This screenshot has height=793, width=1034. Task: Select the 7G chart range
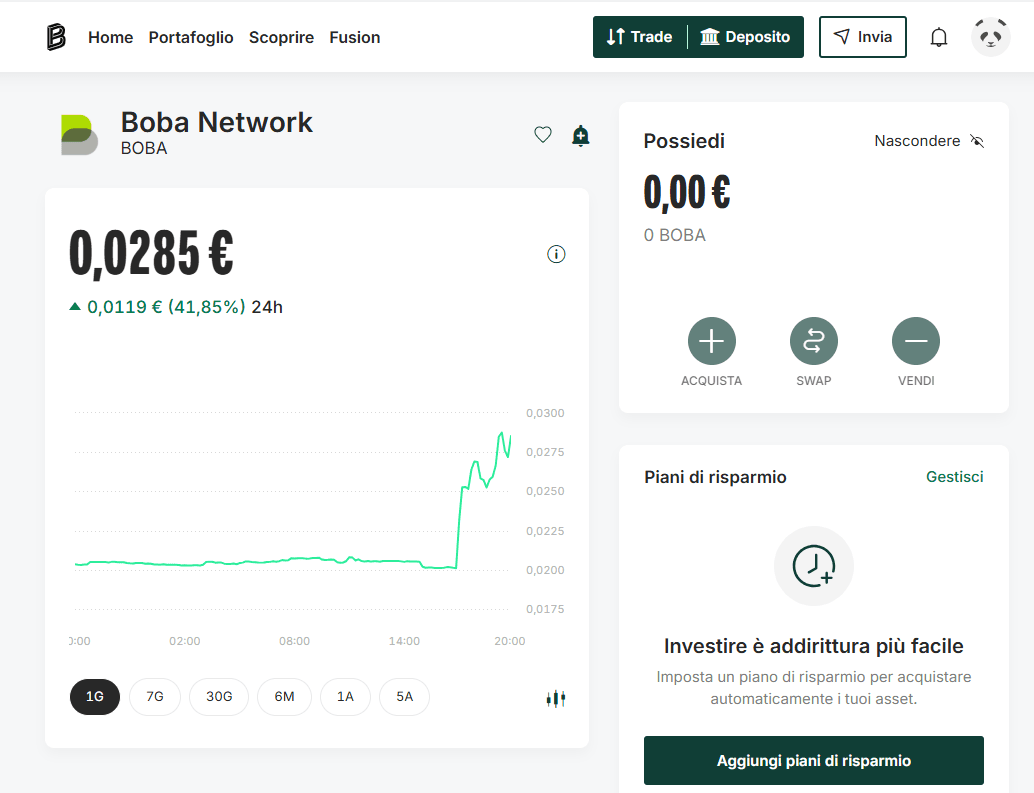tap(155, 697)
